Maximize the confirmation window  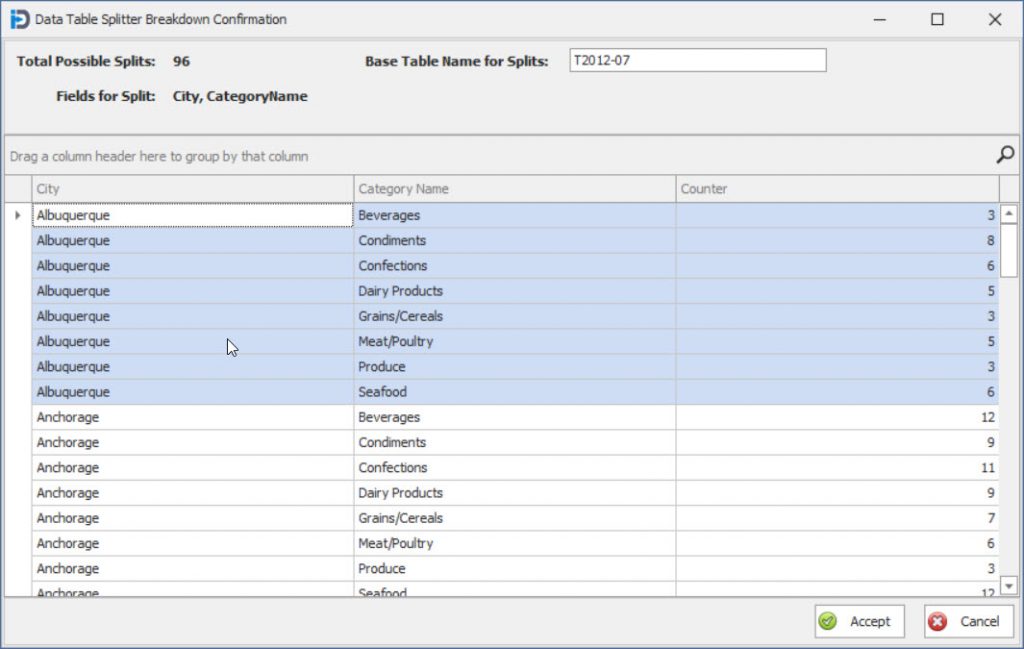click(x=937, y=19)
